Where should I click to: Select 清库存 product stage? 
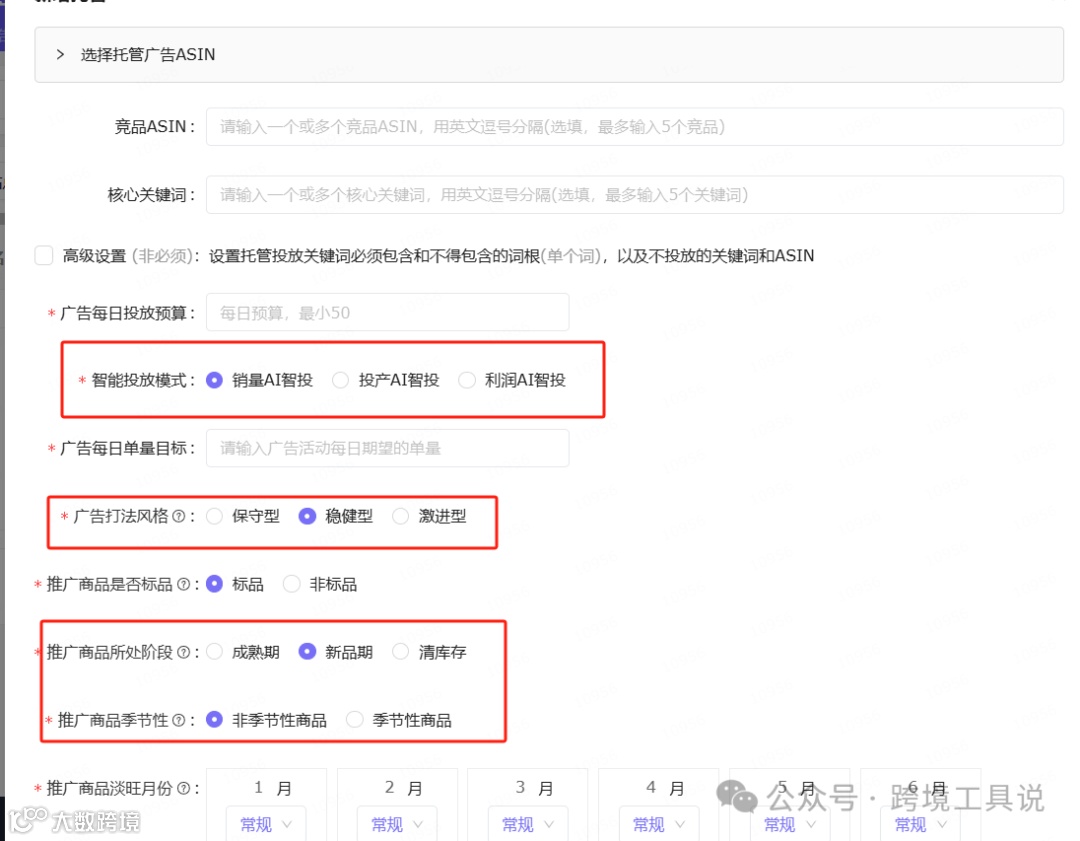tap(400, 652)
